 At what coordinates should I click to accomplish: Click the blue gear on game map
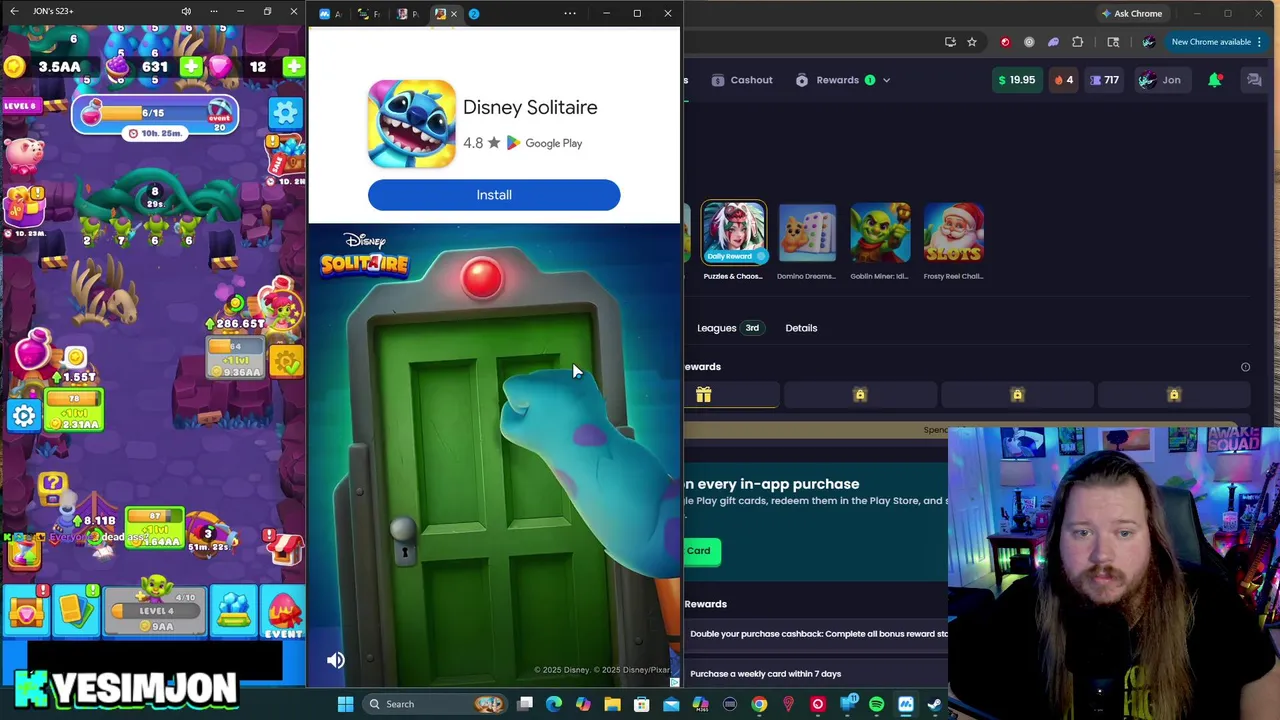pyautogui.click(x=24, y=415)
